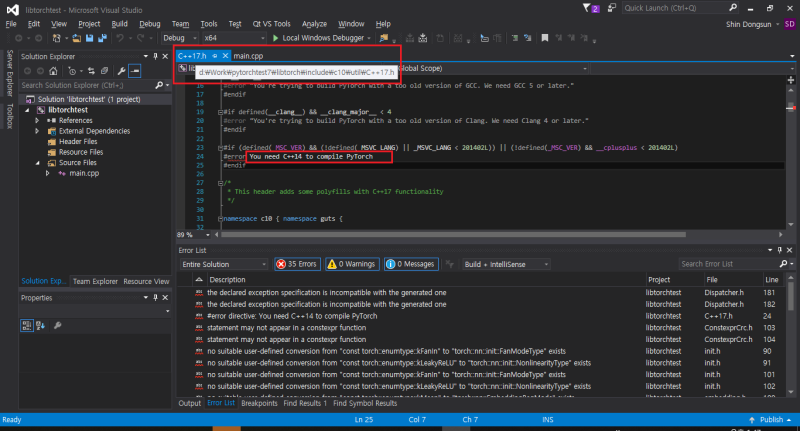Image resolution: width=800 pixels, height=431 pixels.
Task: Open the editor zoom 89 % dropdown
Action: pyautogui.click(x=208, y=235)
